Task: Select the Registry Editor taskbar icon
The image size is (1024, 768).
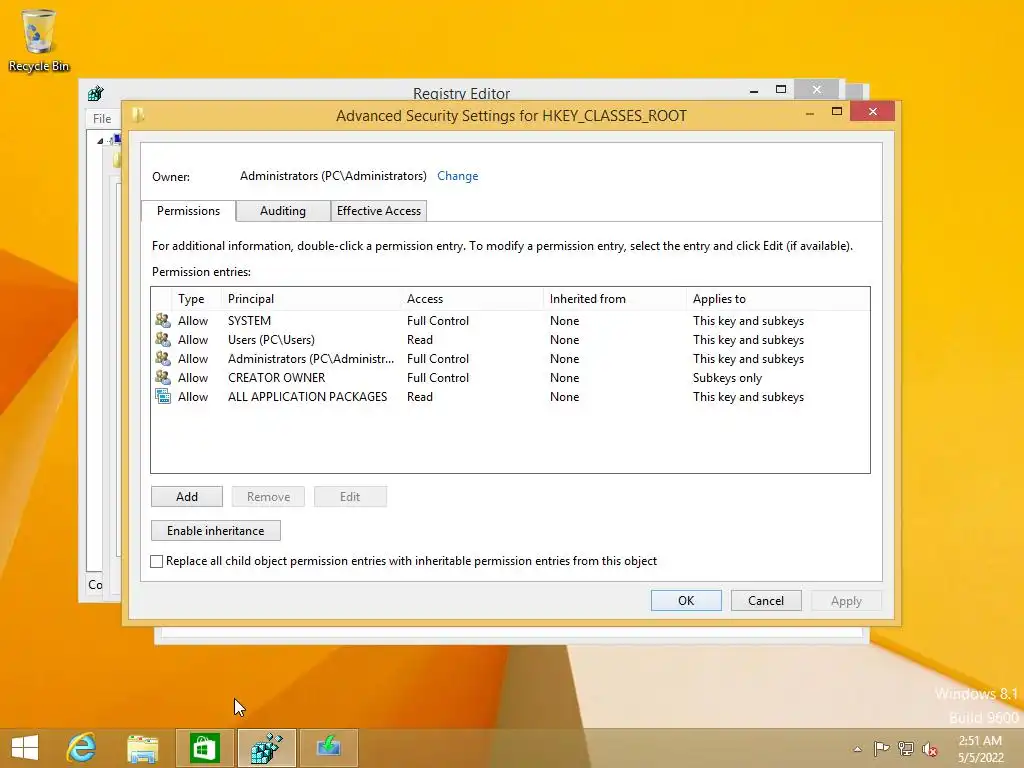Action: point(266,748)
